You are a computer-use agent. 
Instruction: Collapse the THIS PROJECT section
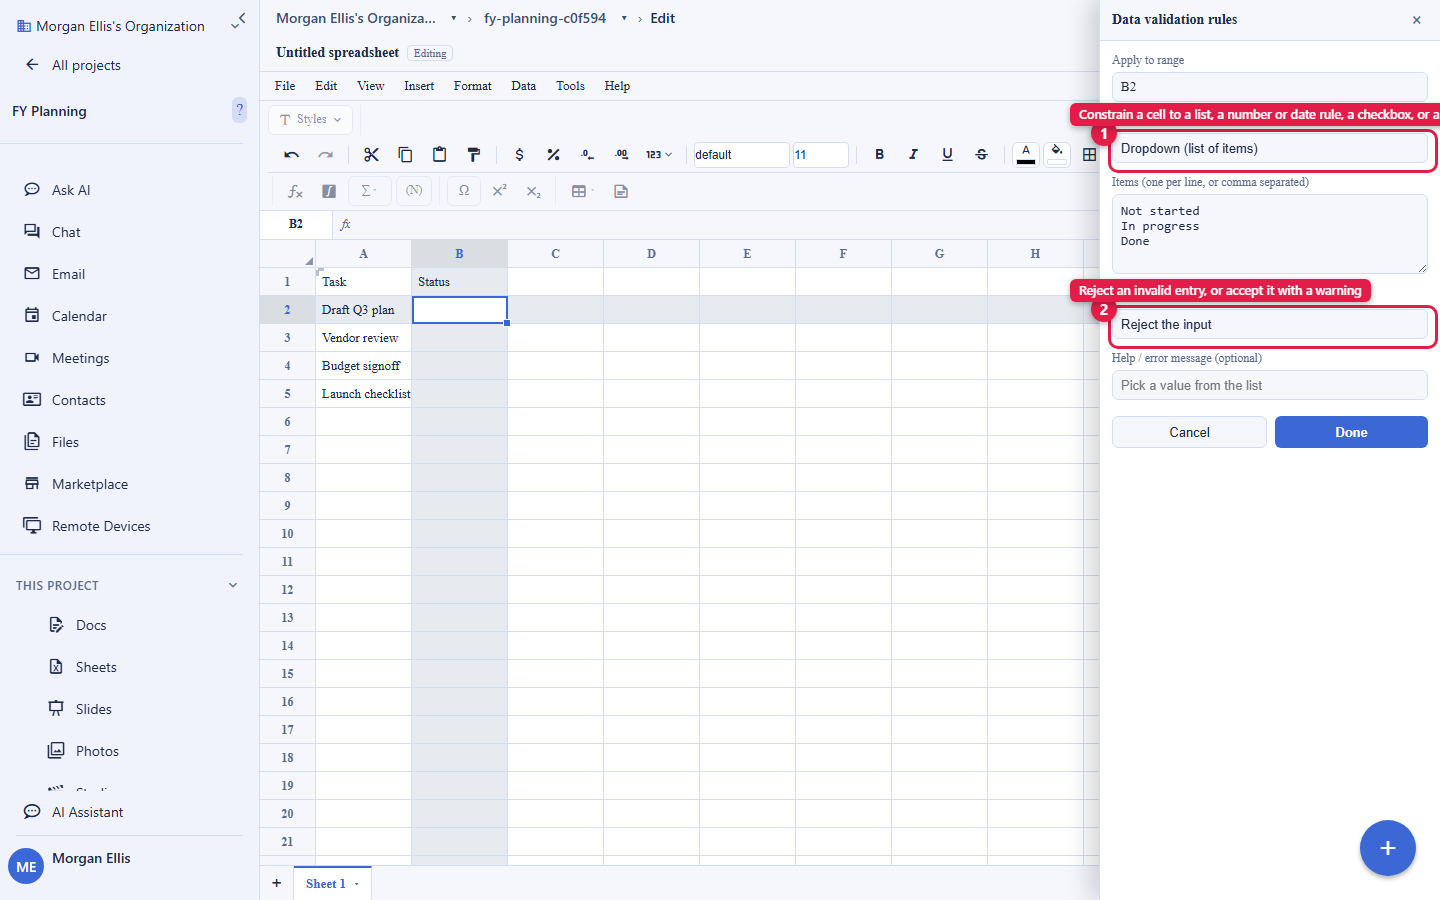pos(233,585)
